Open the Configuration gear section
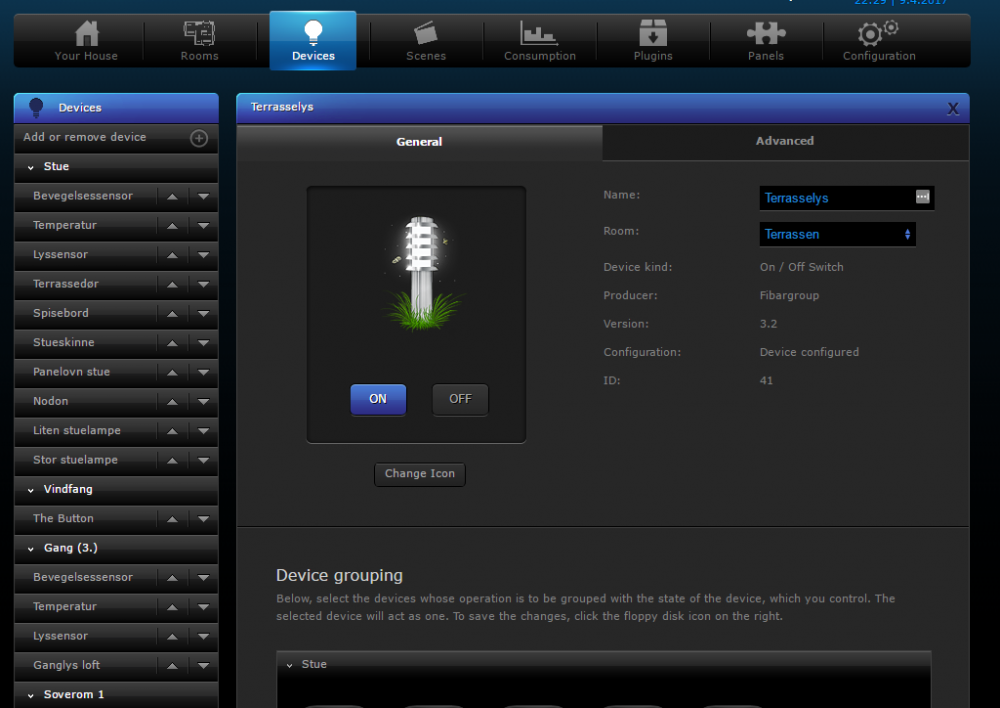 (x=879, y=41)
